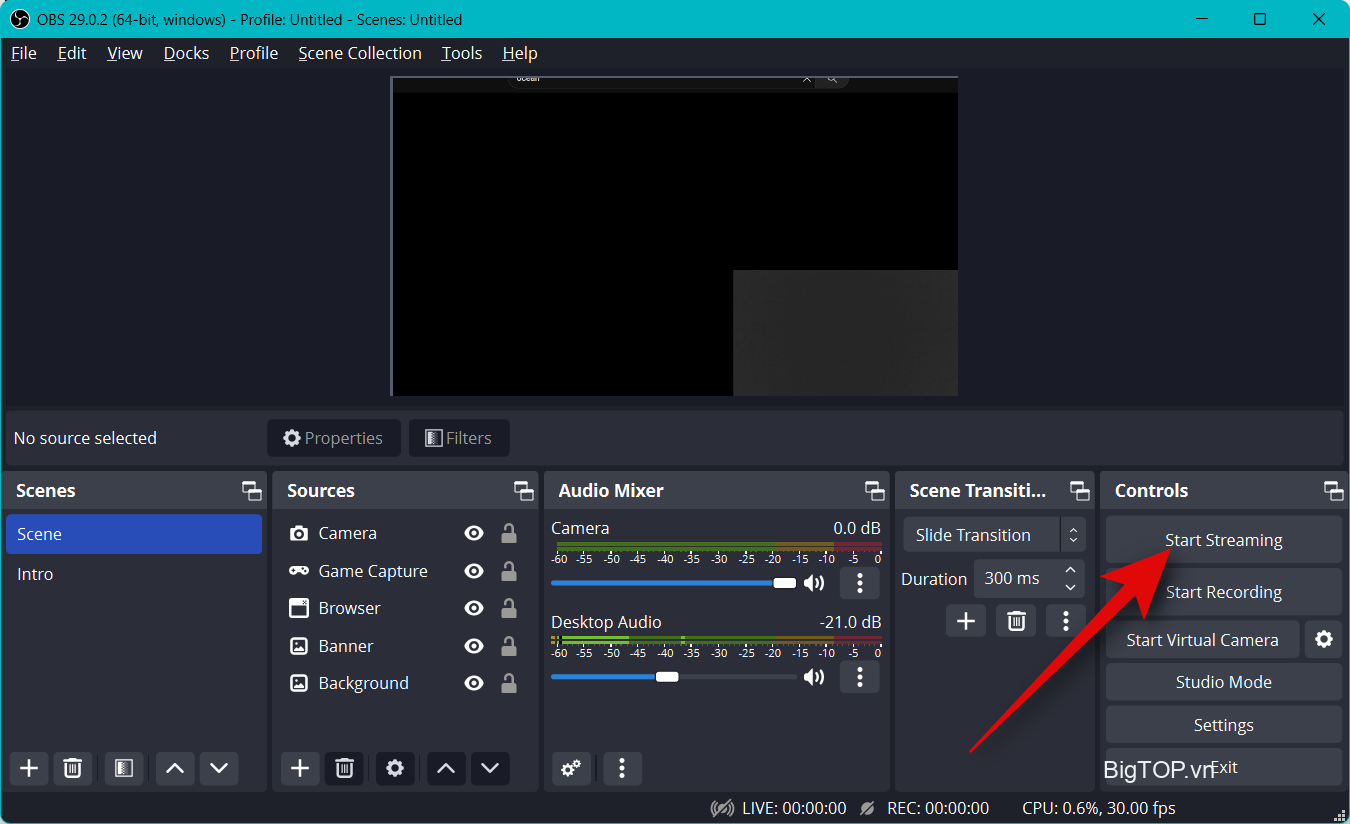The height and width of the screenshot is (824, 1350).
Task: Undock the Sources panel
Action: click(x=524, y=491)
